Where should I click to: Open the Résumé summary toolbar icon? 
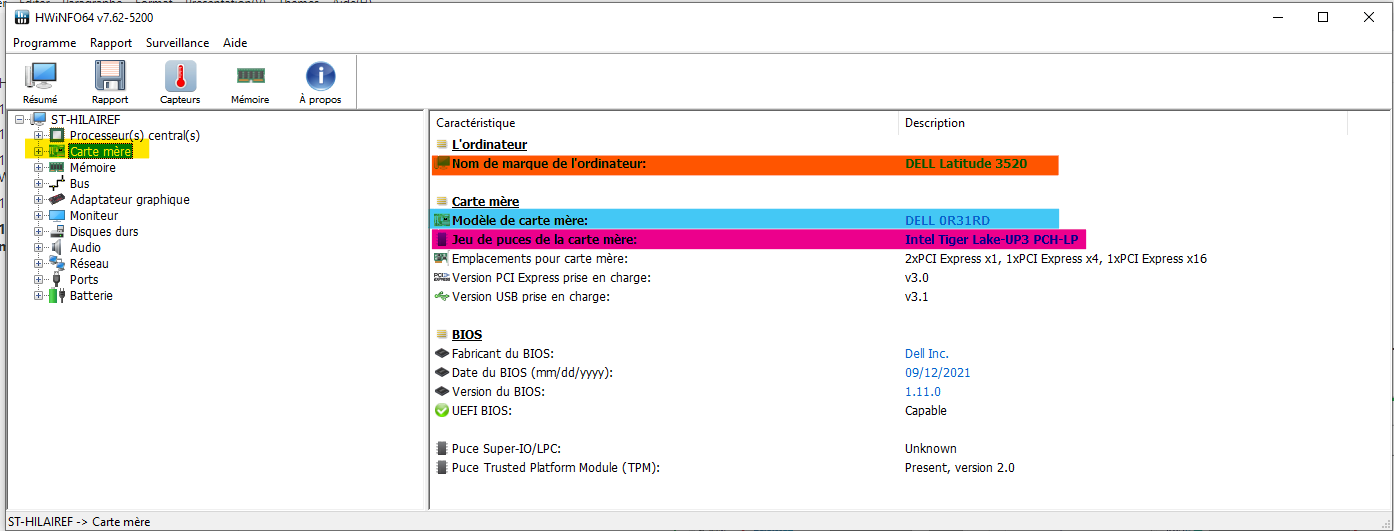(x=40, y=76)
